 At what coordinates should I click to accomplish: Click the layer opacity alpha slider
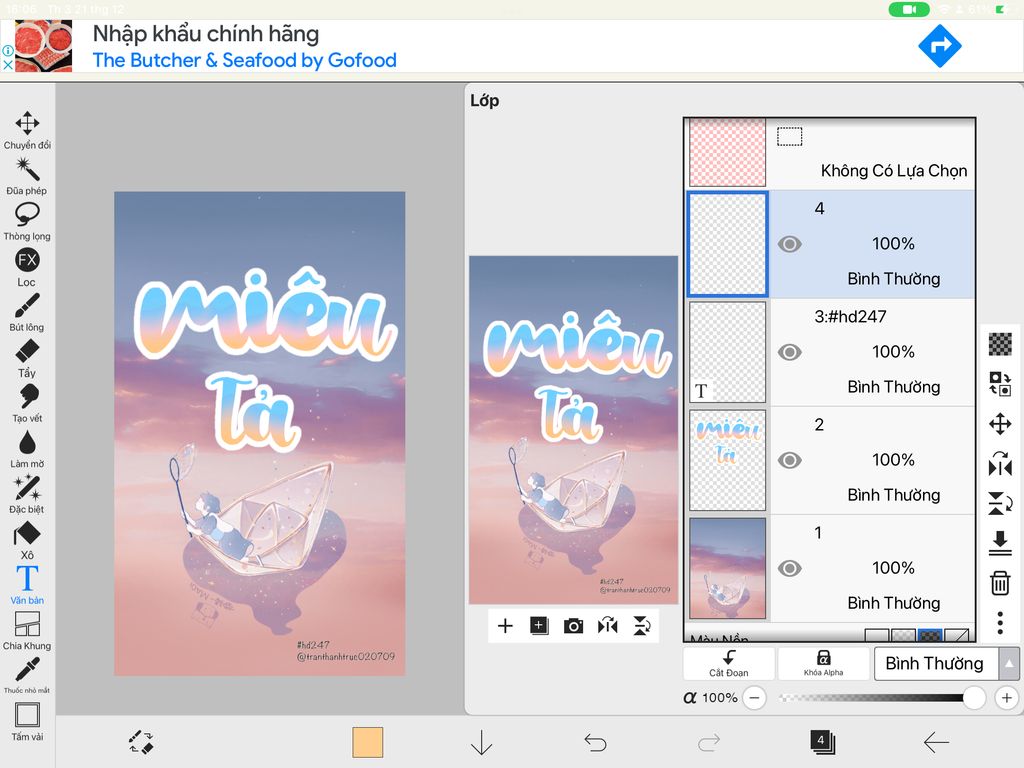tap(880, 697)
